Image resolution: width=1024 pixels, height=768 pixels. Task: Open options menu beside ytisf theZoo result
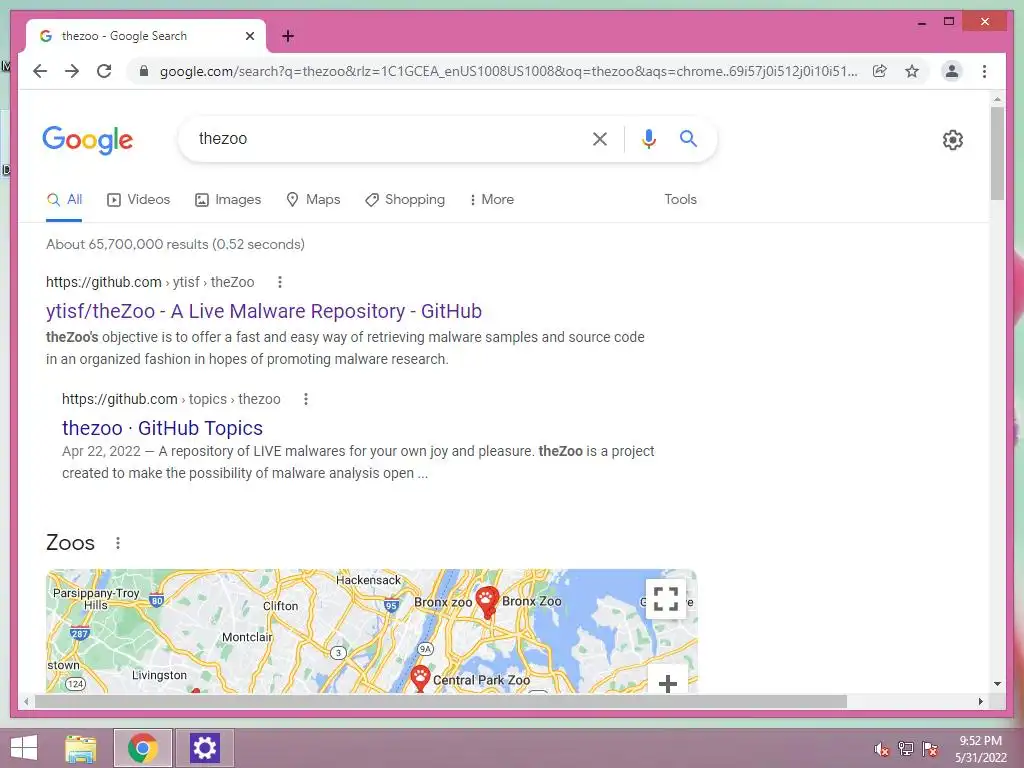[x=280, y=282]
